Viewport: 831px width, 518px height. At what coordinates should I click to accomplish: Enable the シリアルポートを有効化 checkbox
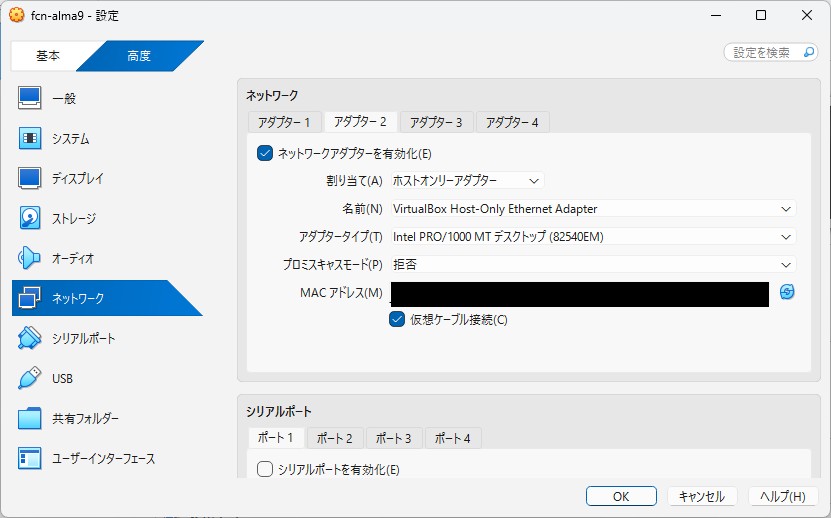264,469
